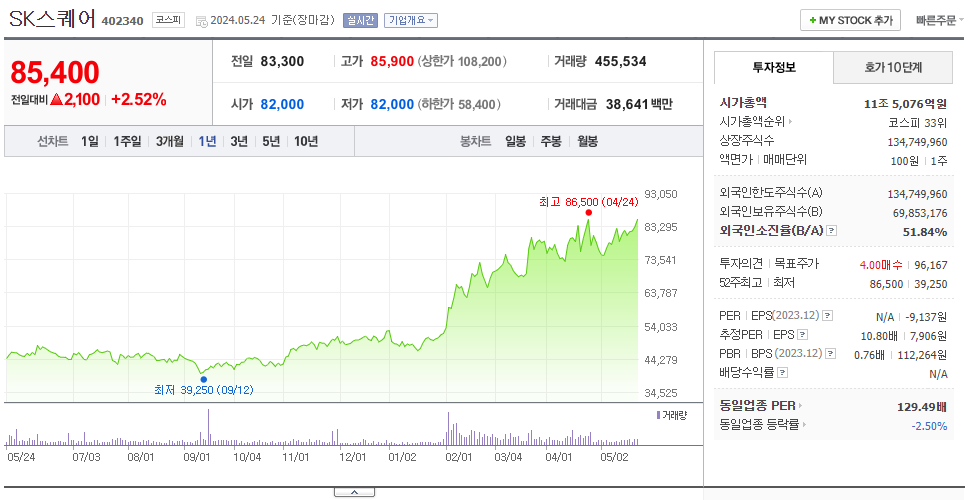Screen dimensions: 968x500
Task: Click the 코스피 market label
Action: click(x=169, y=20)
